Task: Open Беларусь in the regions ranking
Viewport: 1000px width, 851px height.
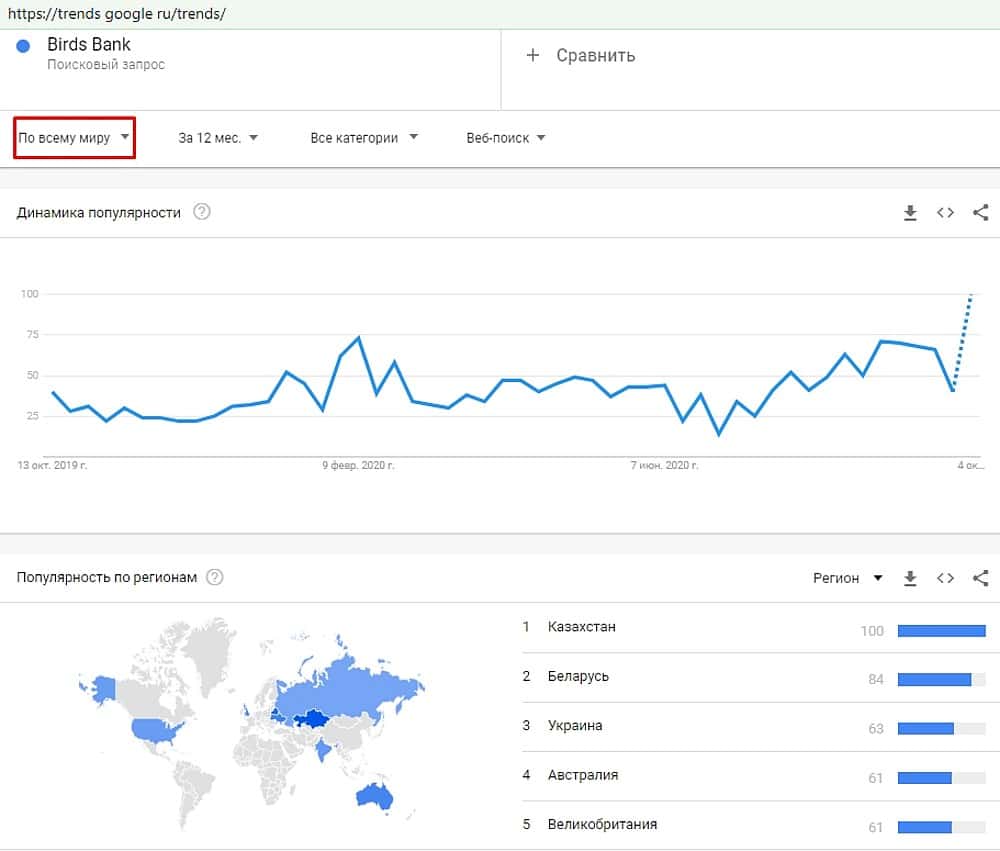Action: 578,677
